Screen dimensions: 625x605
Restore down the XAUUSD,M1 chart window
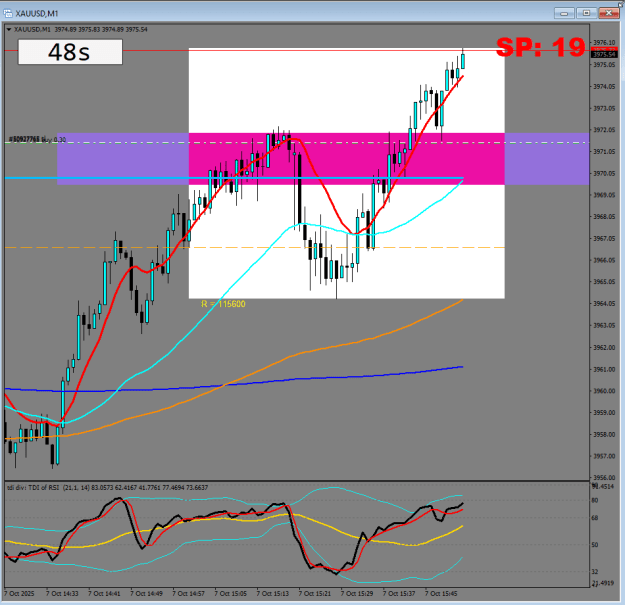586,13
